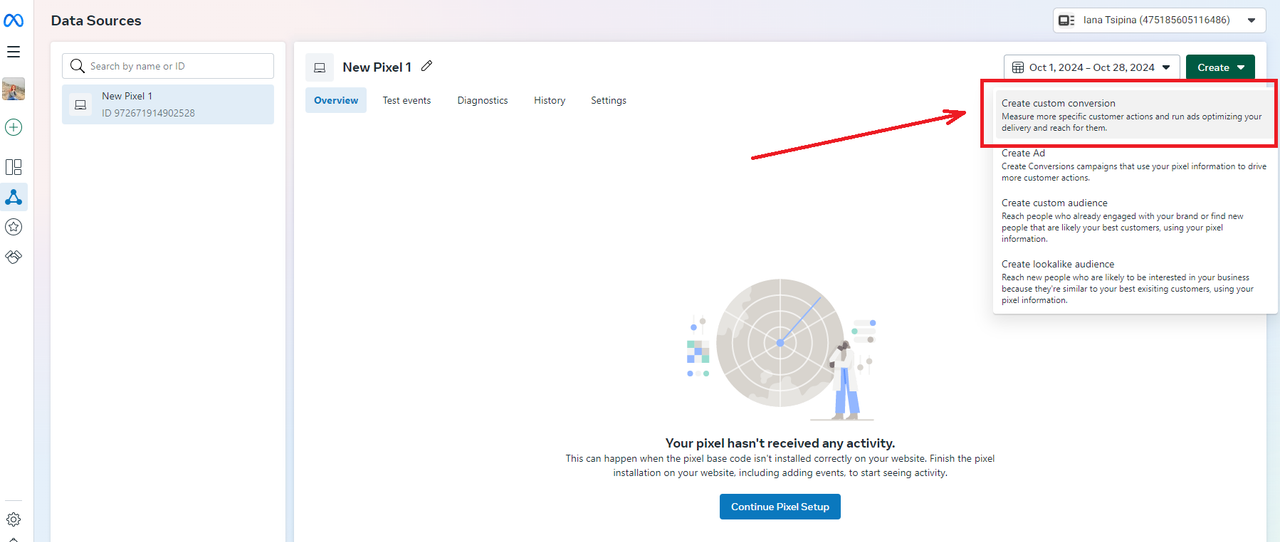Switch to Test events tab

point(407,100)
